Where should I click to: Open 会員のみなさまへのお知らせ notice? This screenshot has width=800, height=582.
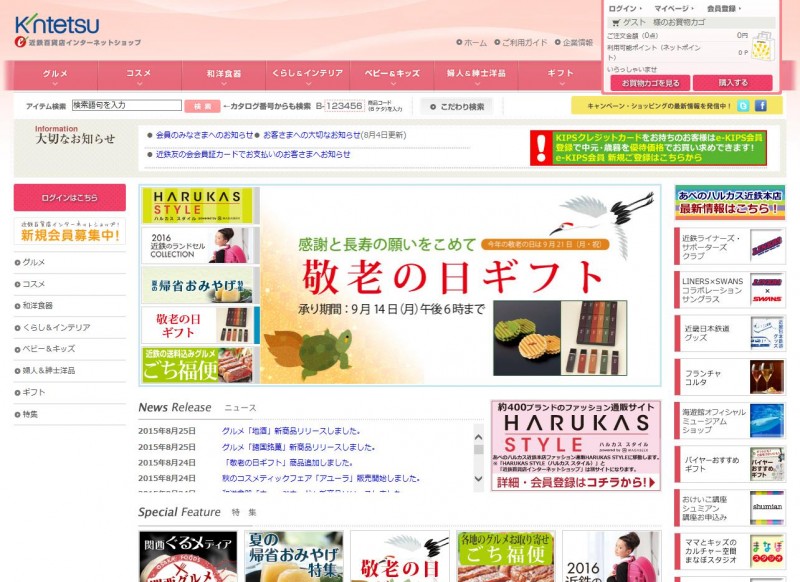pyautogui.click(x=204, y=135)
